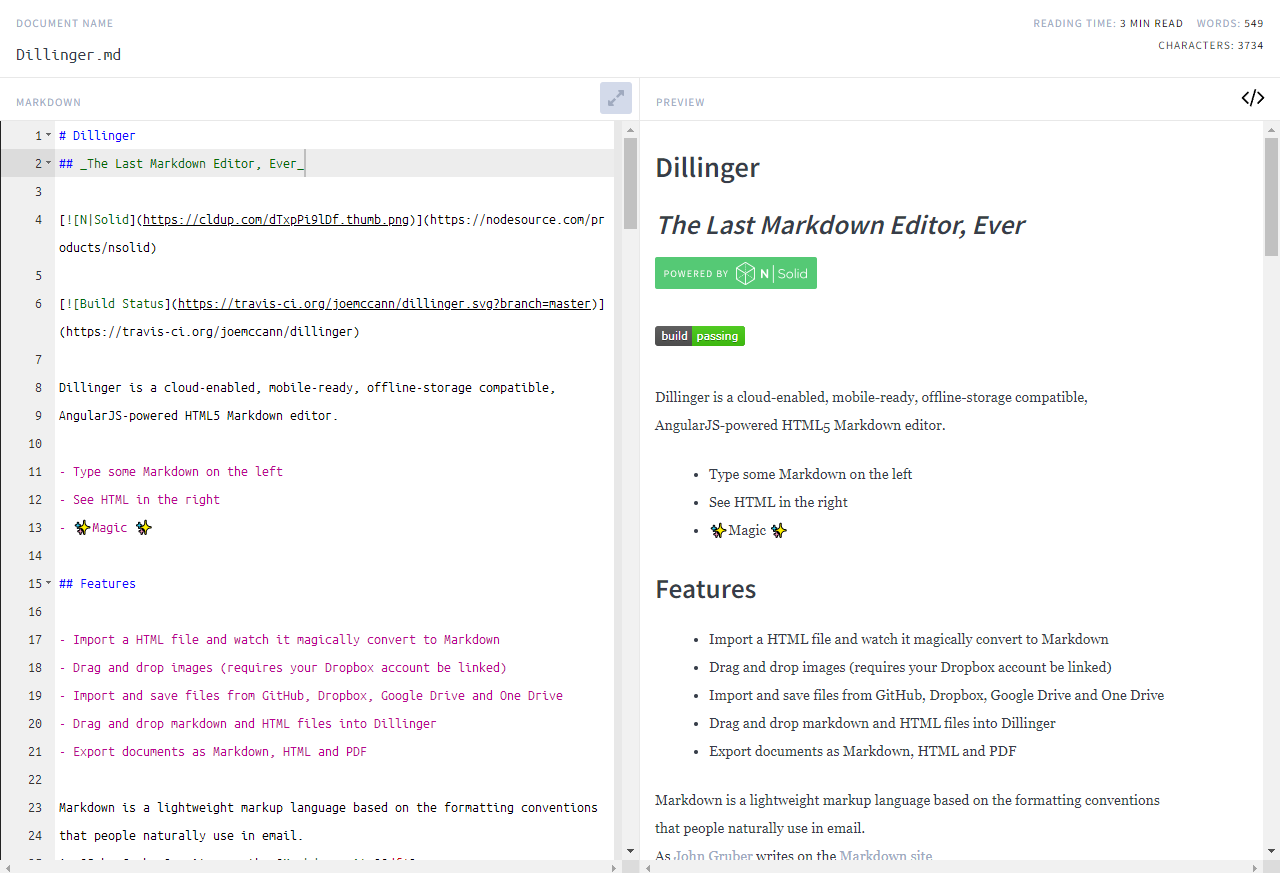
Task: Click the preview pane's vertical scrollbar thumb
Action: pyautogui.click(x=1271, y=197)
